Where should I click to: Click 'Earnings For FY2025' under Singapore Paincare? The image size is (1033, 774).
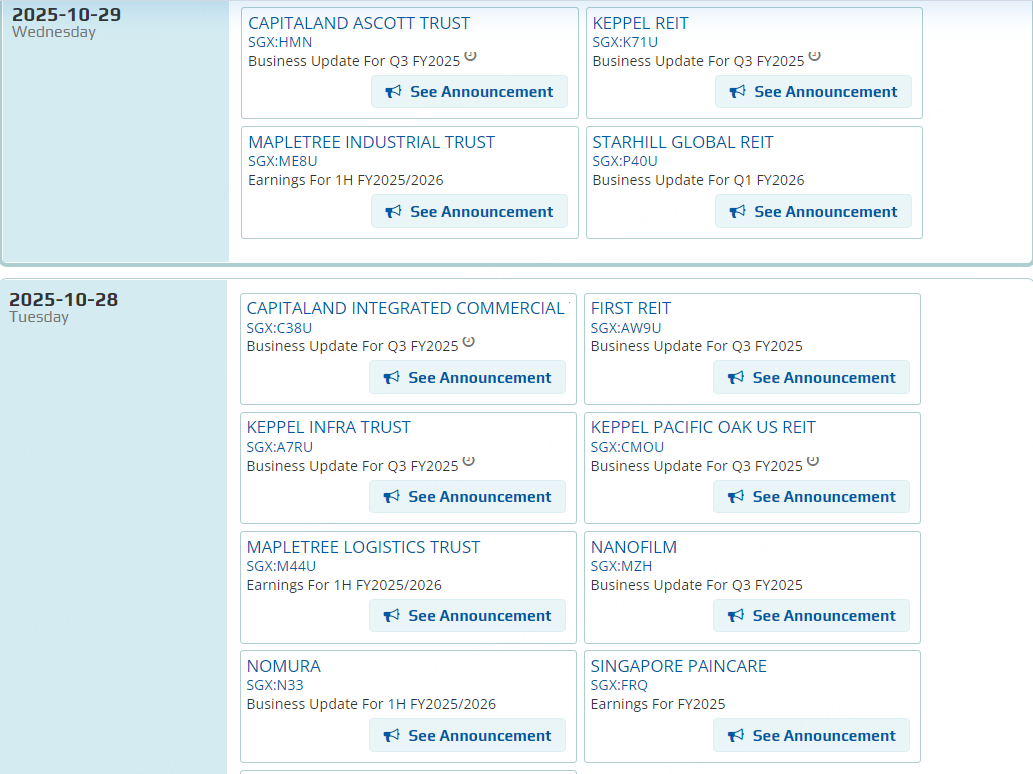[x=658, y=704]
